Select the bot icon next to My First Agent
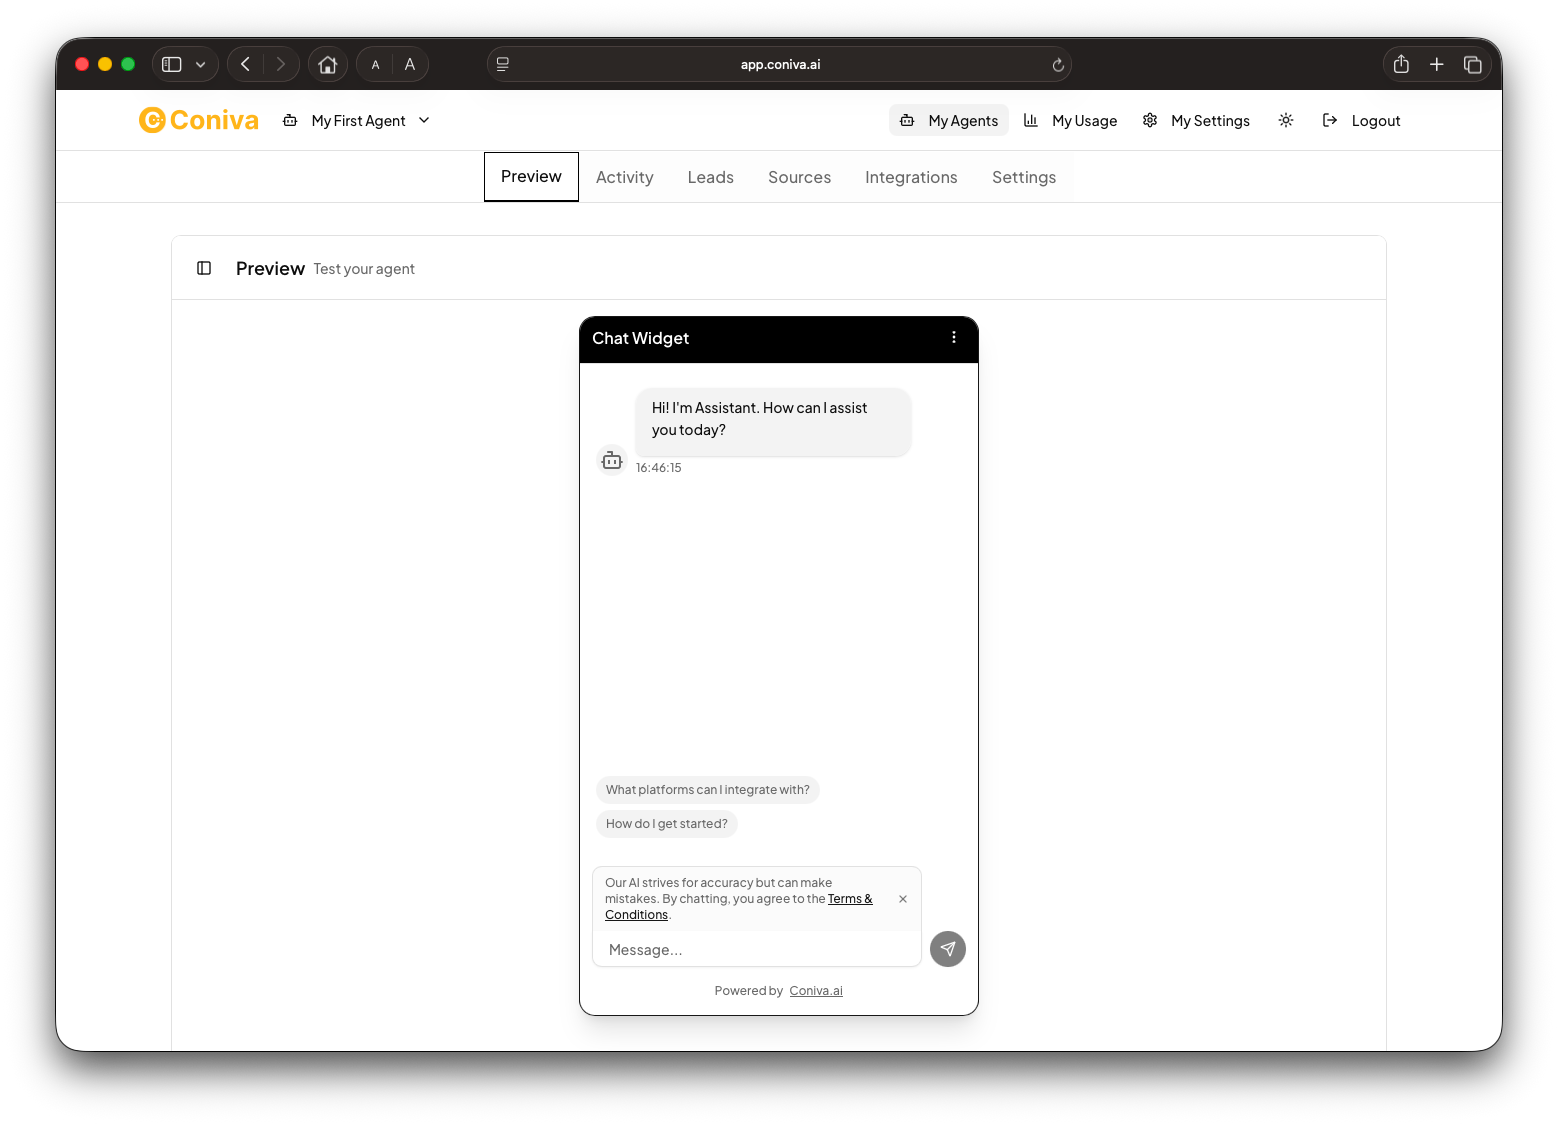 289,119
